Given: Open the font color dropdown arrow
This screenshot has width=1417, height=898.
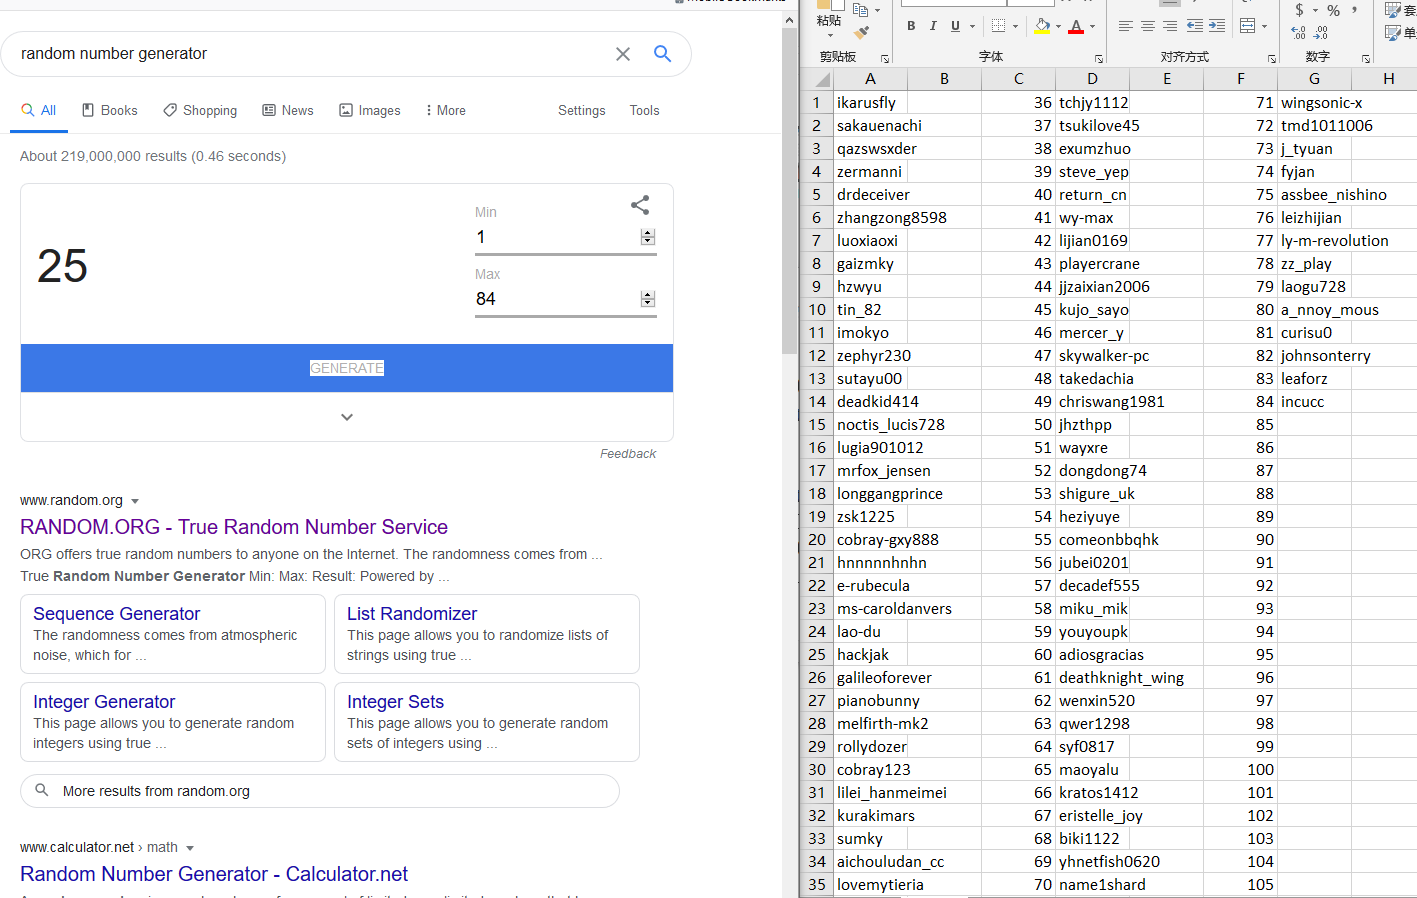Looking at the screenshot, I should pyautogui.click(x=1092, y=26).
